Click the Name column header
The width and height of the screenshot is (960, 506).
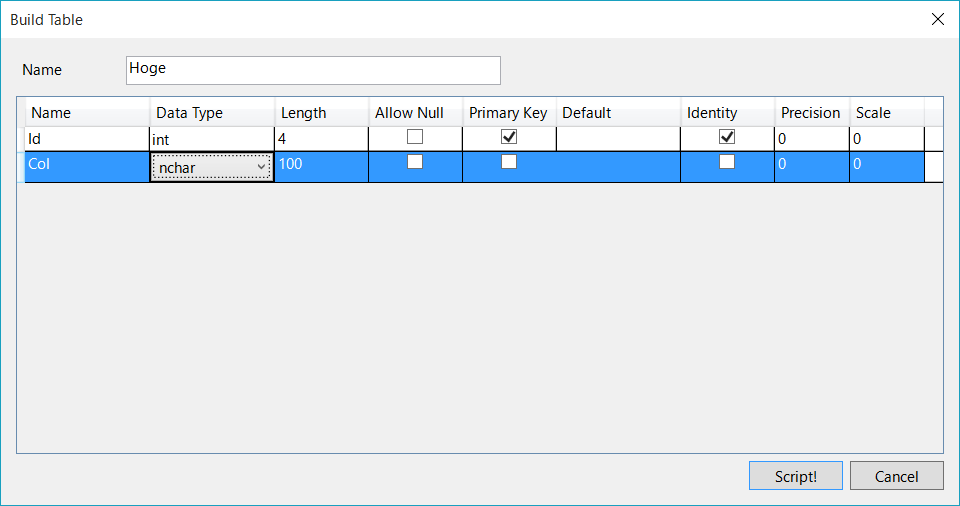87,113
